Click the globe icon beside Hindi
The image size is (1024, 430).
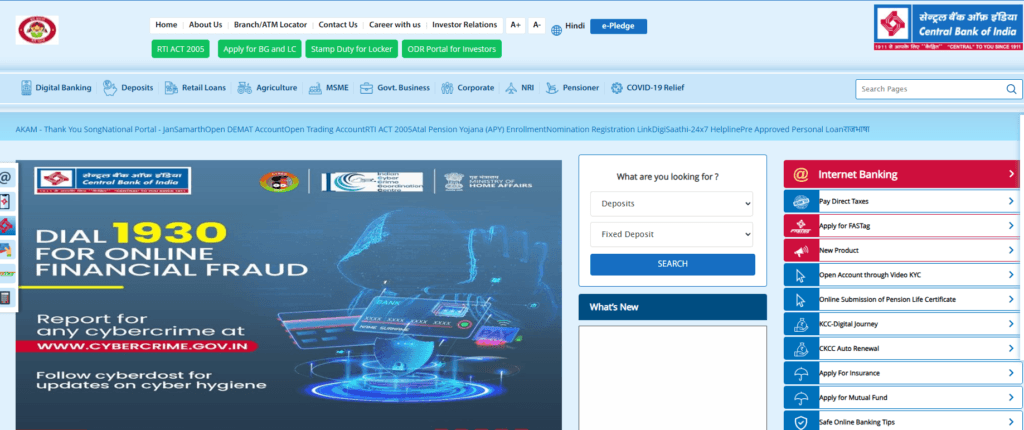click(x=556, y=30)
